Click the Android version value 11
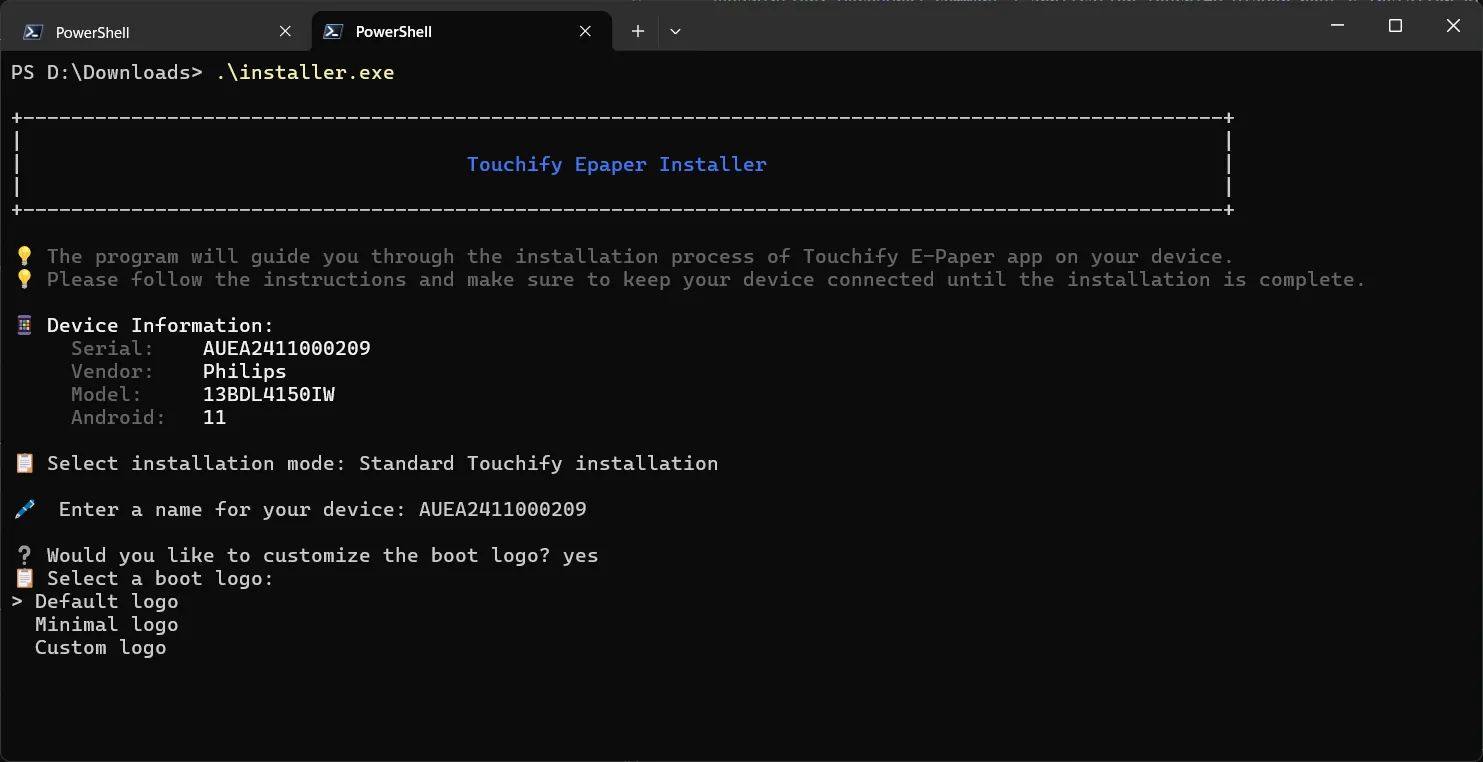 (x=215, y=418)
